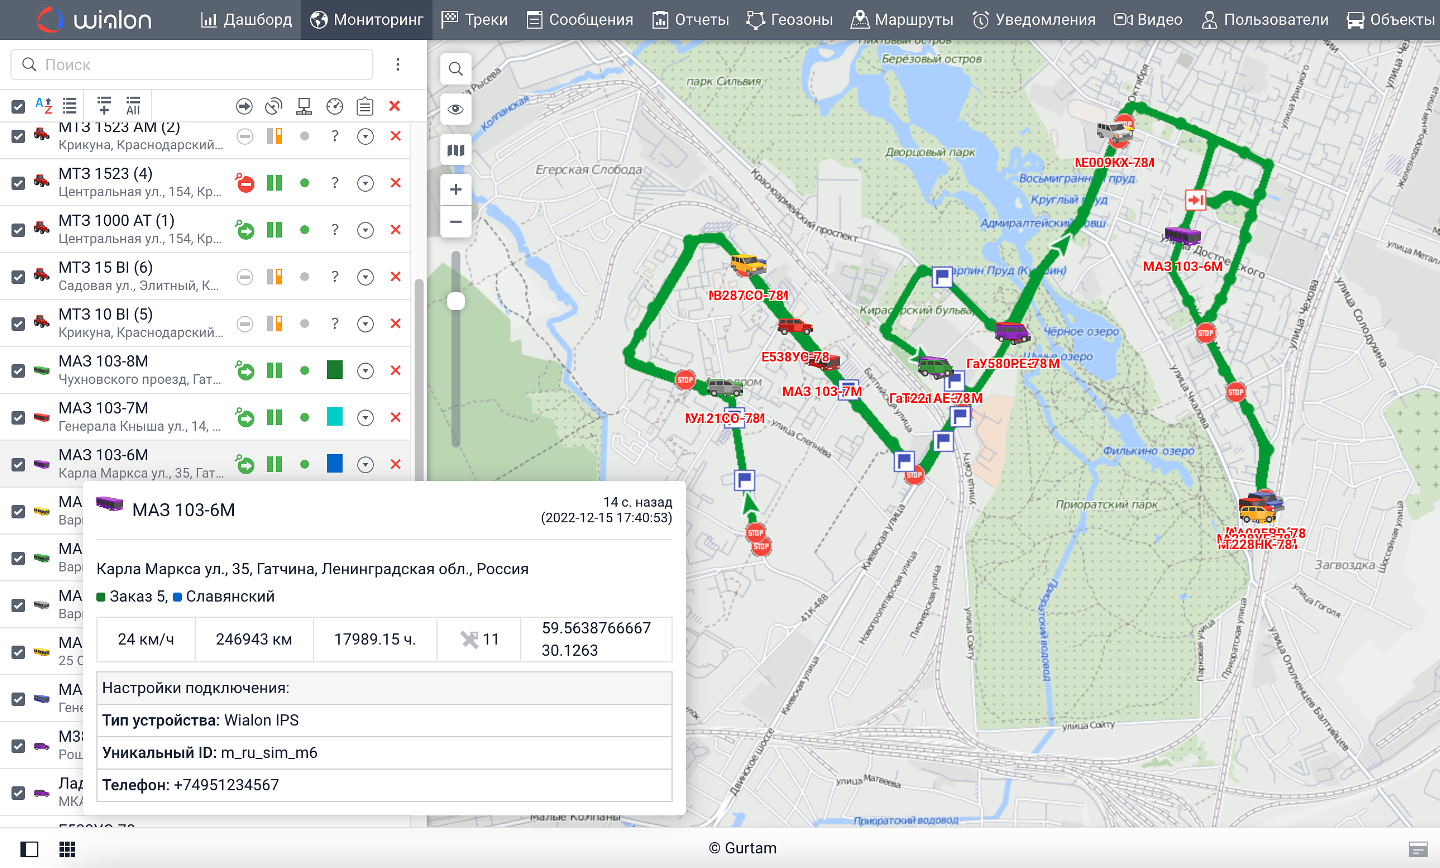Switch the unit list view mode icon
The image size is (1440, 868).
pos(69,105)
